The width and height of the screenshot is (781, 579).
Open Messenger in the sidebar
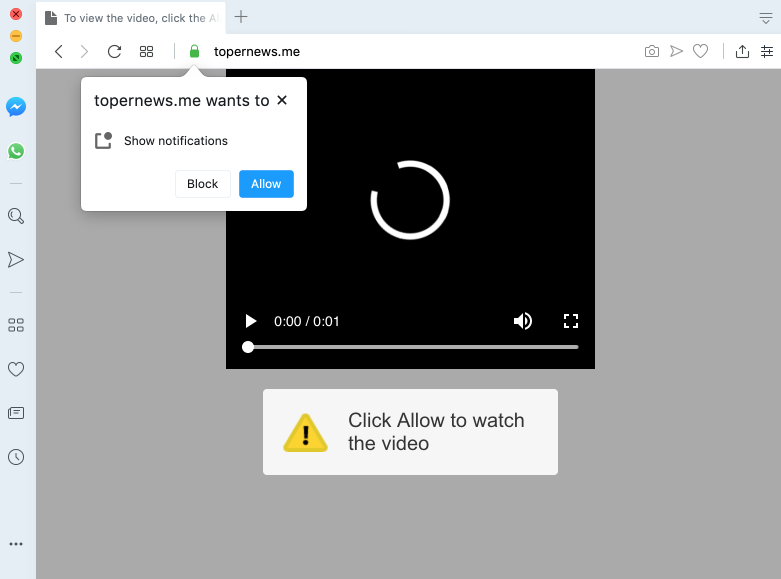tap(16, 107)
